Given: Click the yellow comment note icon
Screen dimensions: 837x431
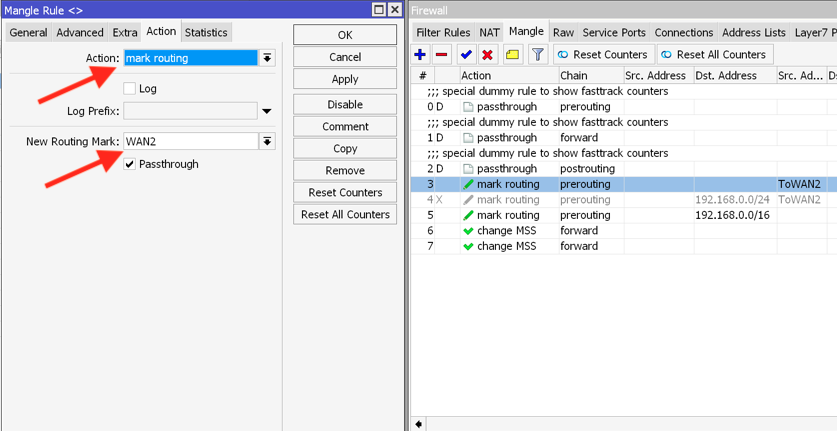Looking at the screenshot, I should [512, 55].
